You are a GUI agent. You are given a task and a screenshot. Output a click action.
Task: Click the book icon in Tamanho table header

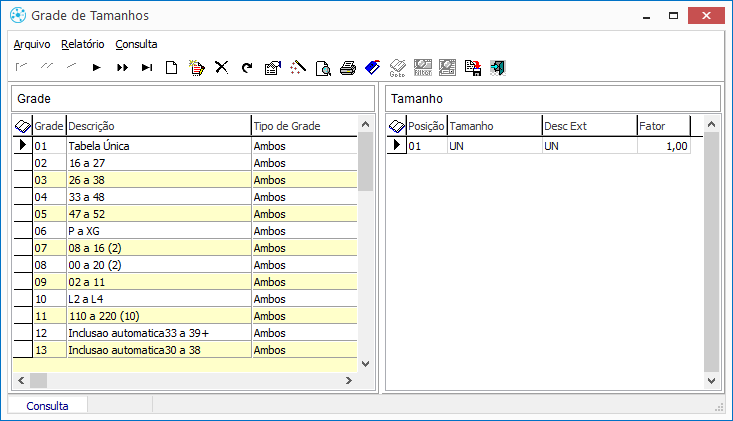397,126
